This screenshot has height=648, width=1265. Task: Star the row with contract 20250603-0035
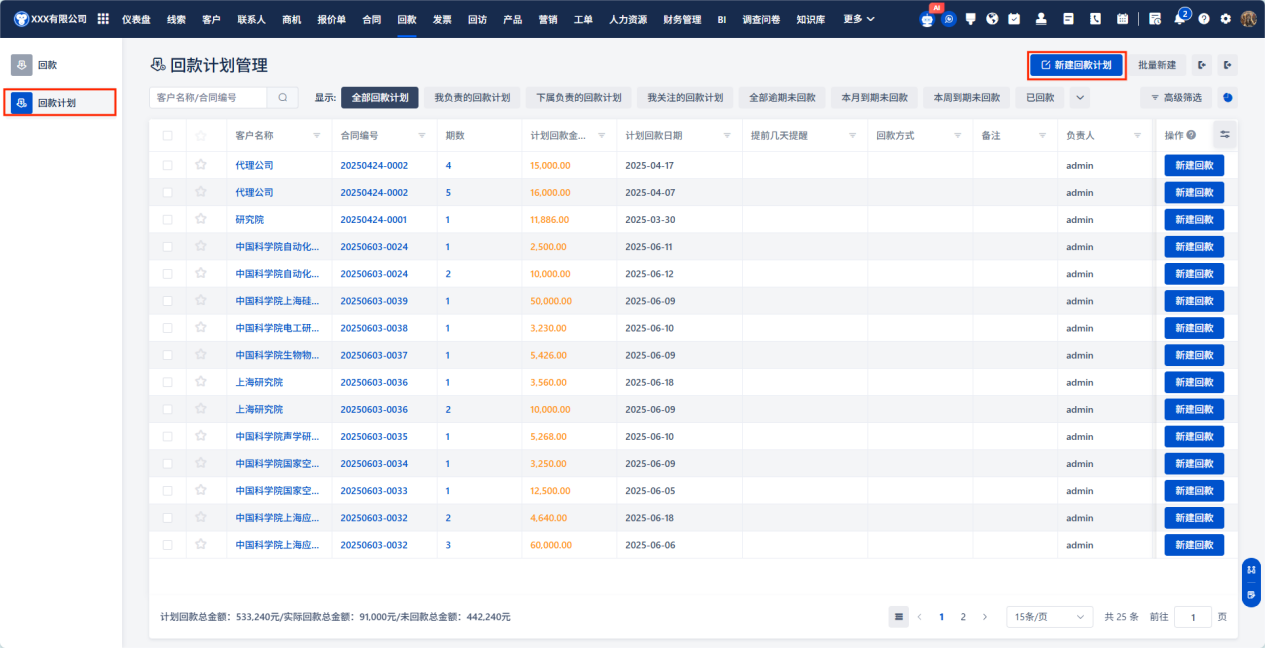coord(200,436)
